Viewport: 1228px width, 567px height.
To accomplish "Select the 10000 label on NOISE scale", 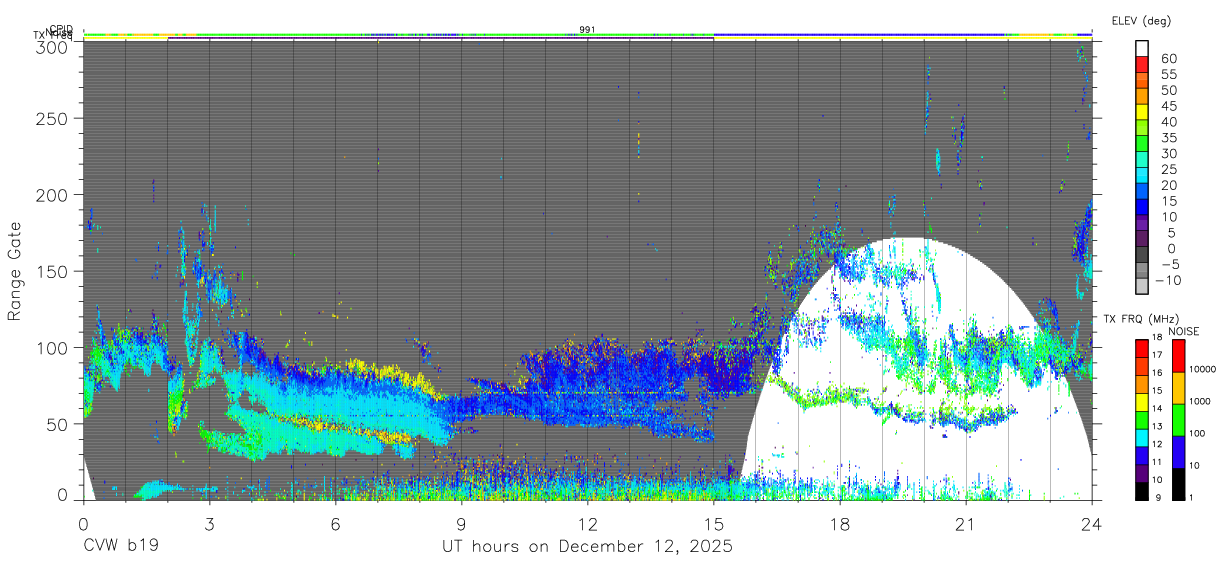I will point(1204,369).
